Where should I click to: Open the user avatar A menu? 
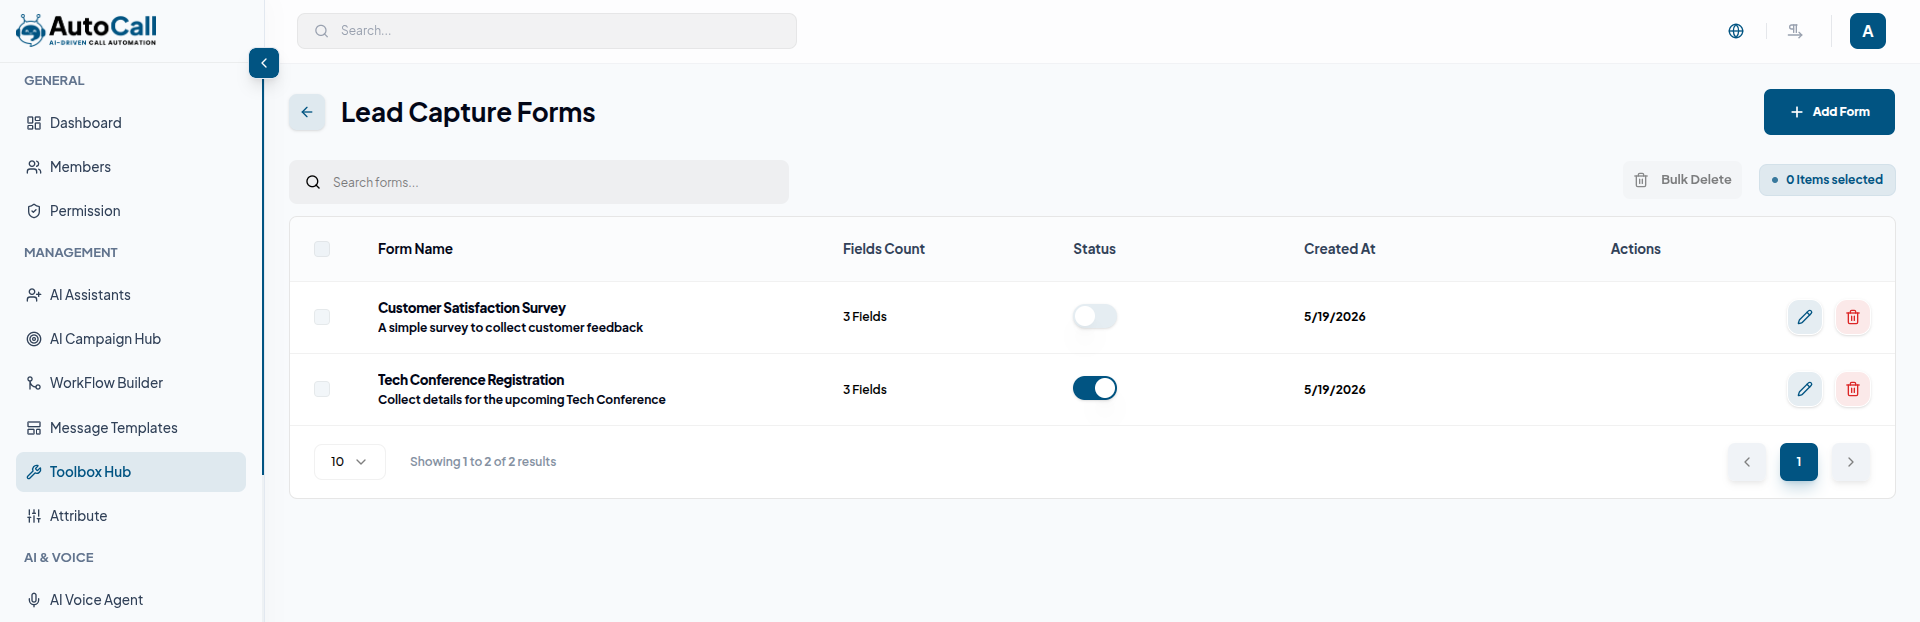[1868, 31]
